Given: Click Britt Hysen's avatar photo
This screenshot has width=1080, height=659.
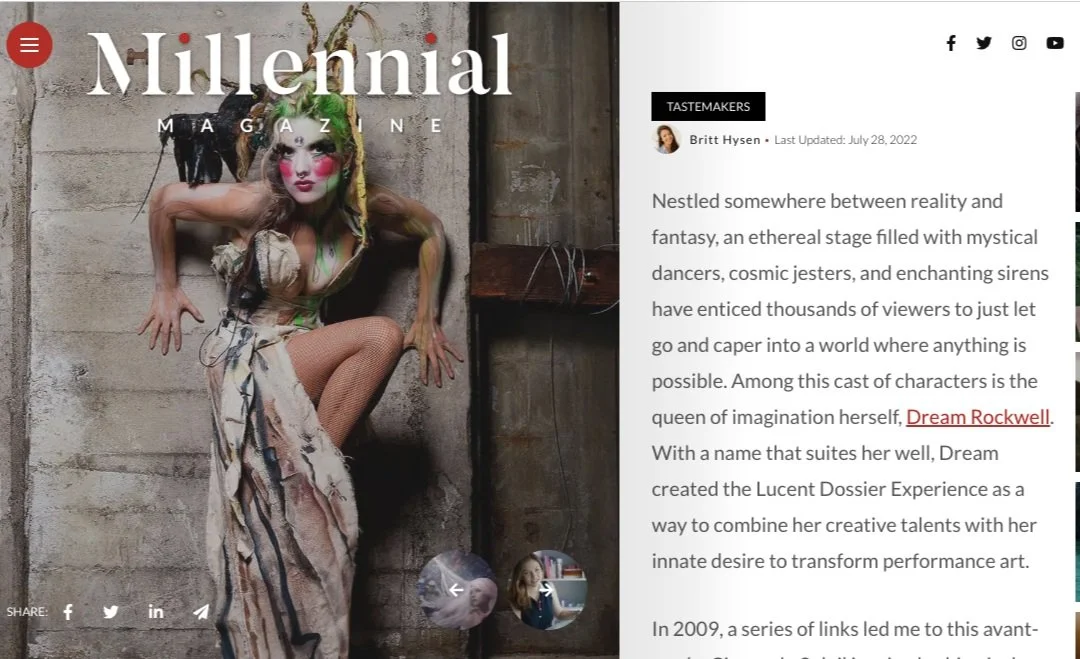Looking at the screenshot, I should point(667,140).
